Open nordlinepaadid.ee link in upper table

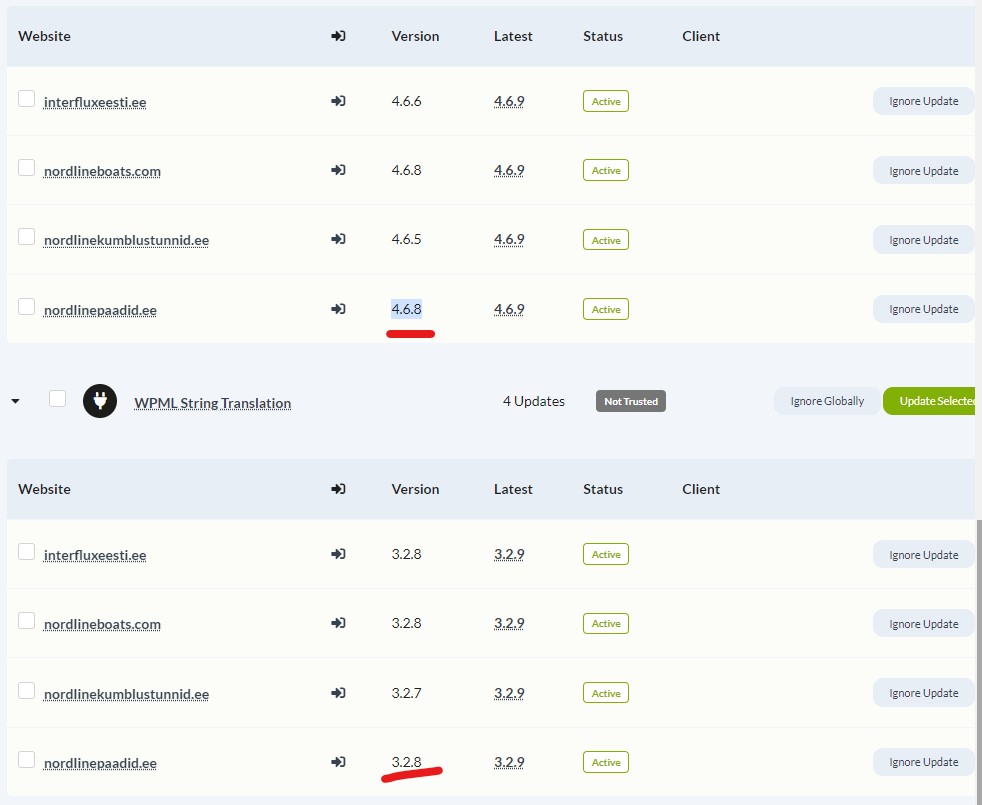100,310
